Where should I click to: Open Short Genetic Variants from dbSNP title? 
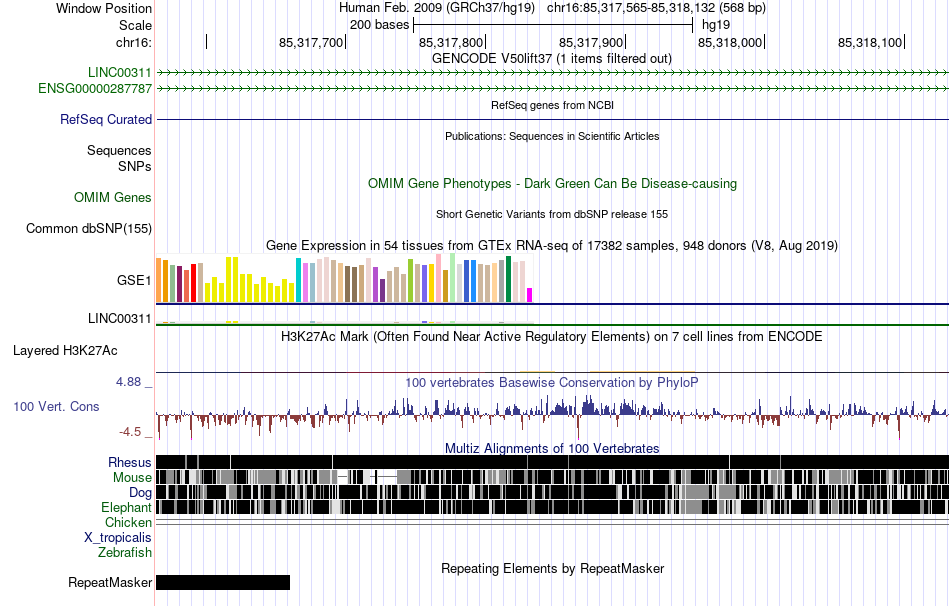[x=552, y=215]
